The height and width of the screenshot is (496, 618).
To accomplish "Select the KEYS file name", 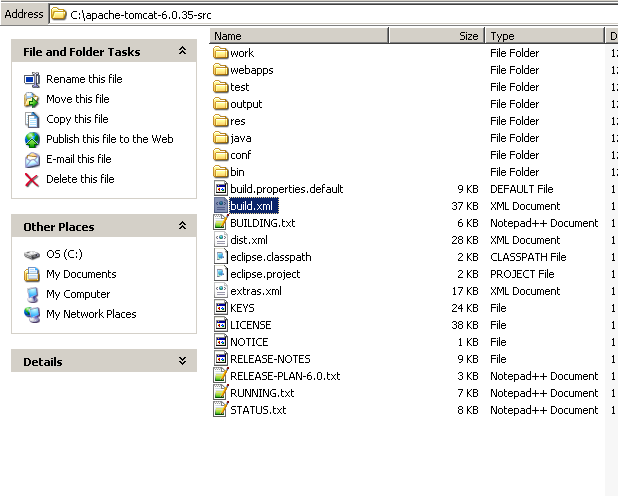I will 242,308.
